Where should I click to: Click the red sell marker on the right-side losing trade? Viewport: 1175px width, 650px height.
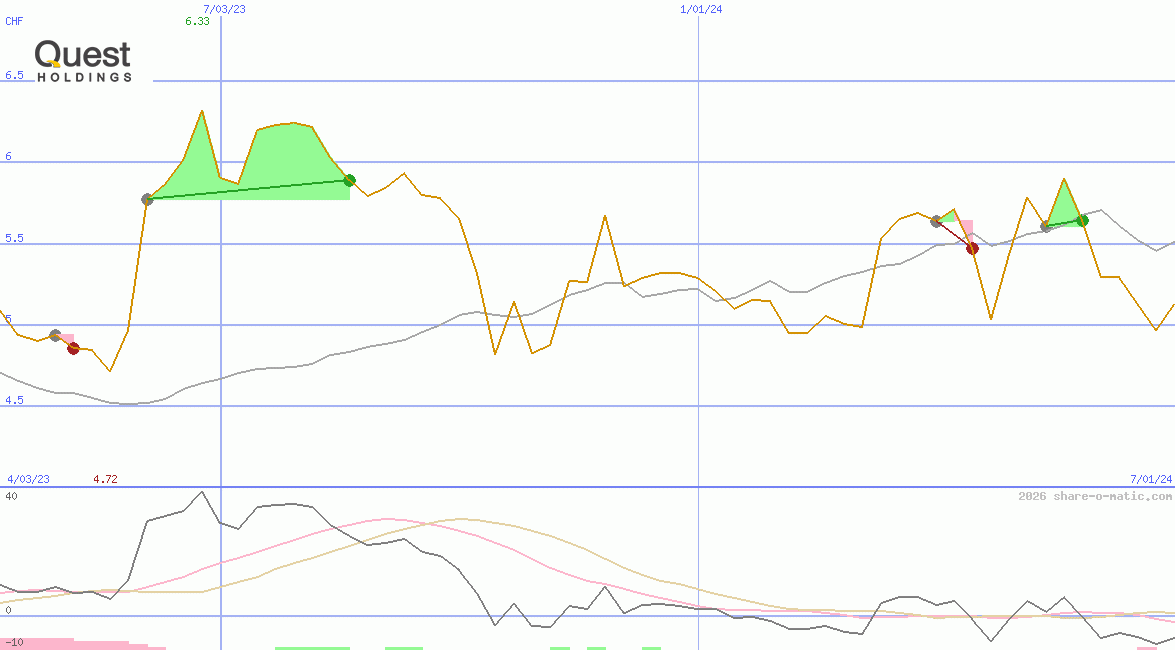coord(971,248)
